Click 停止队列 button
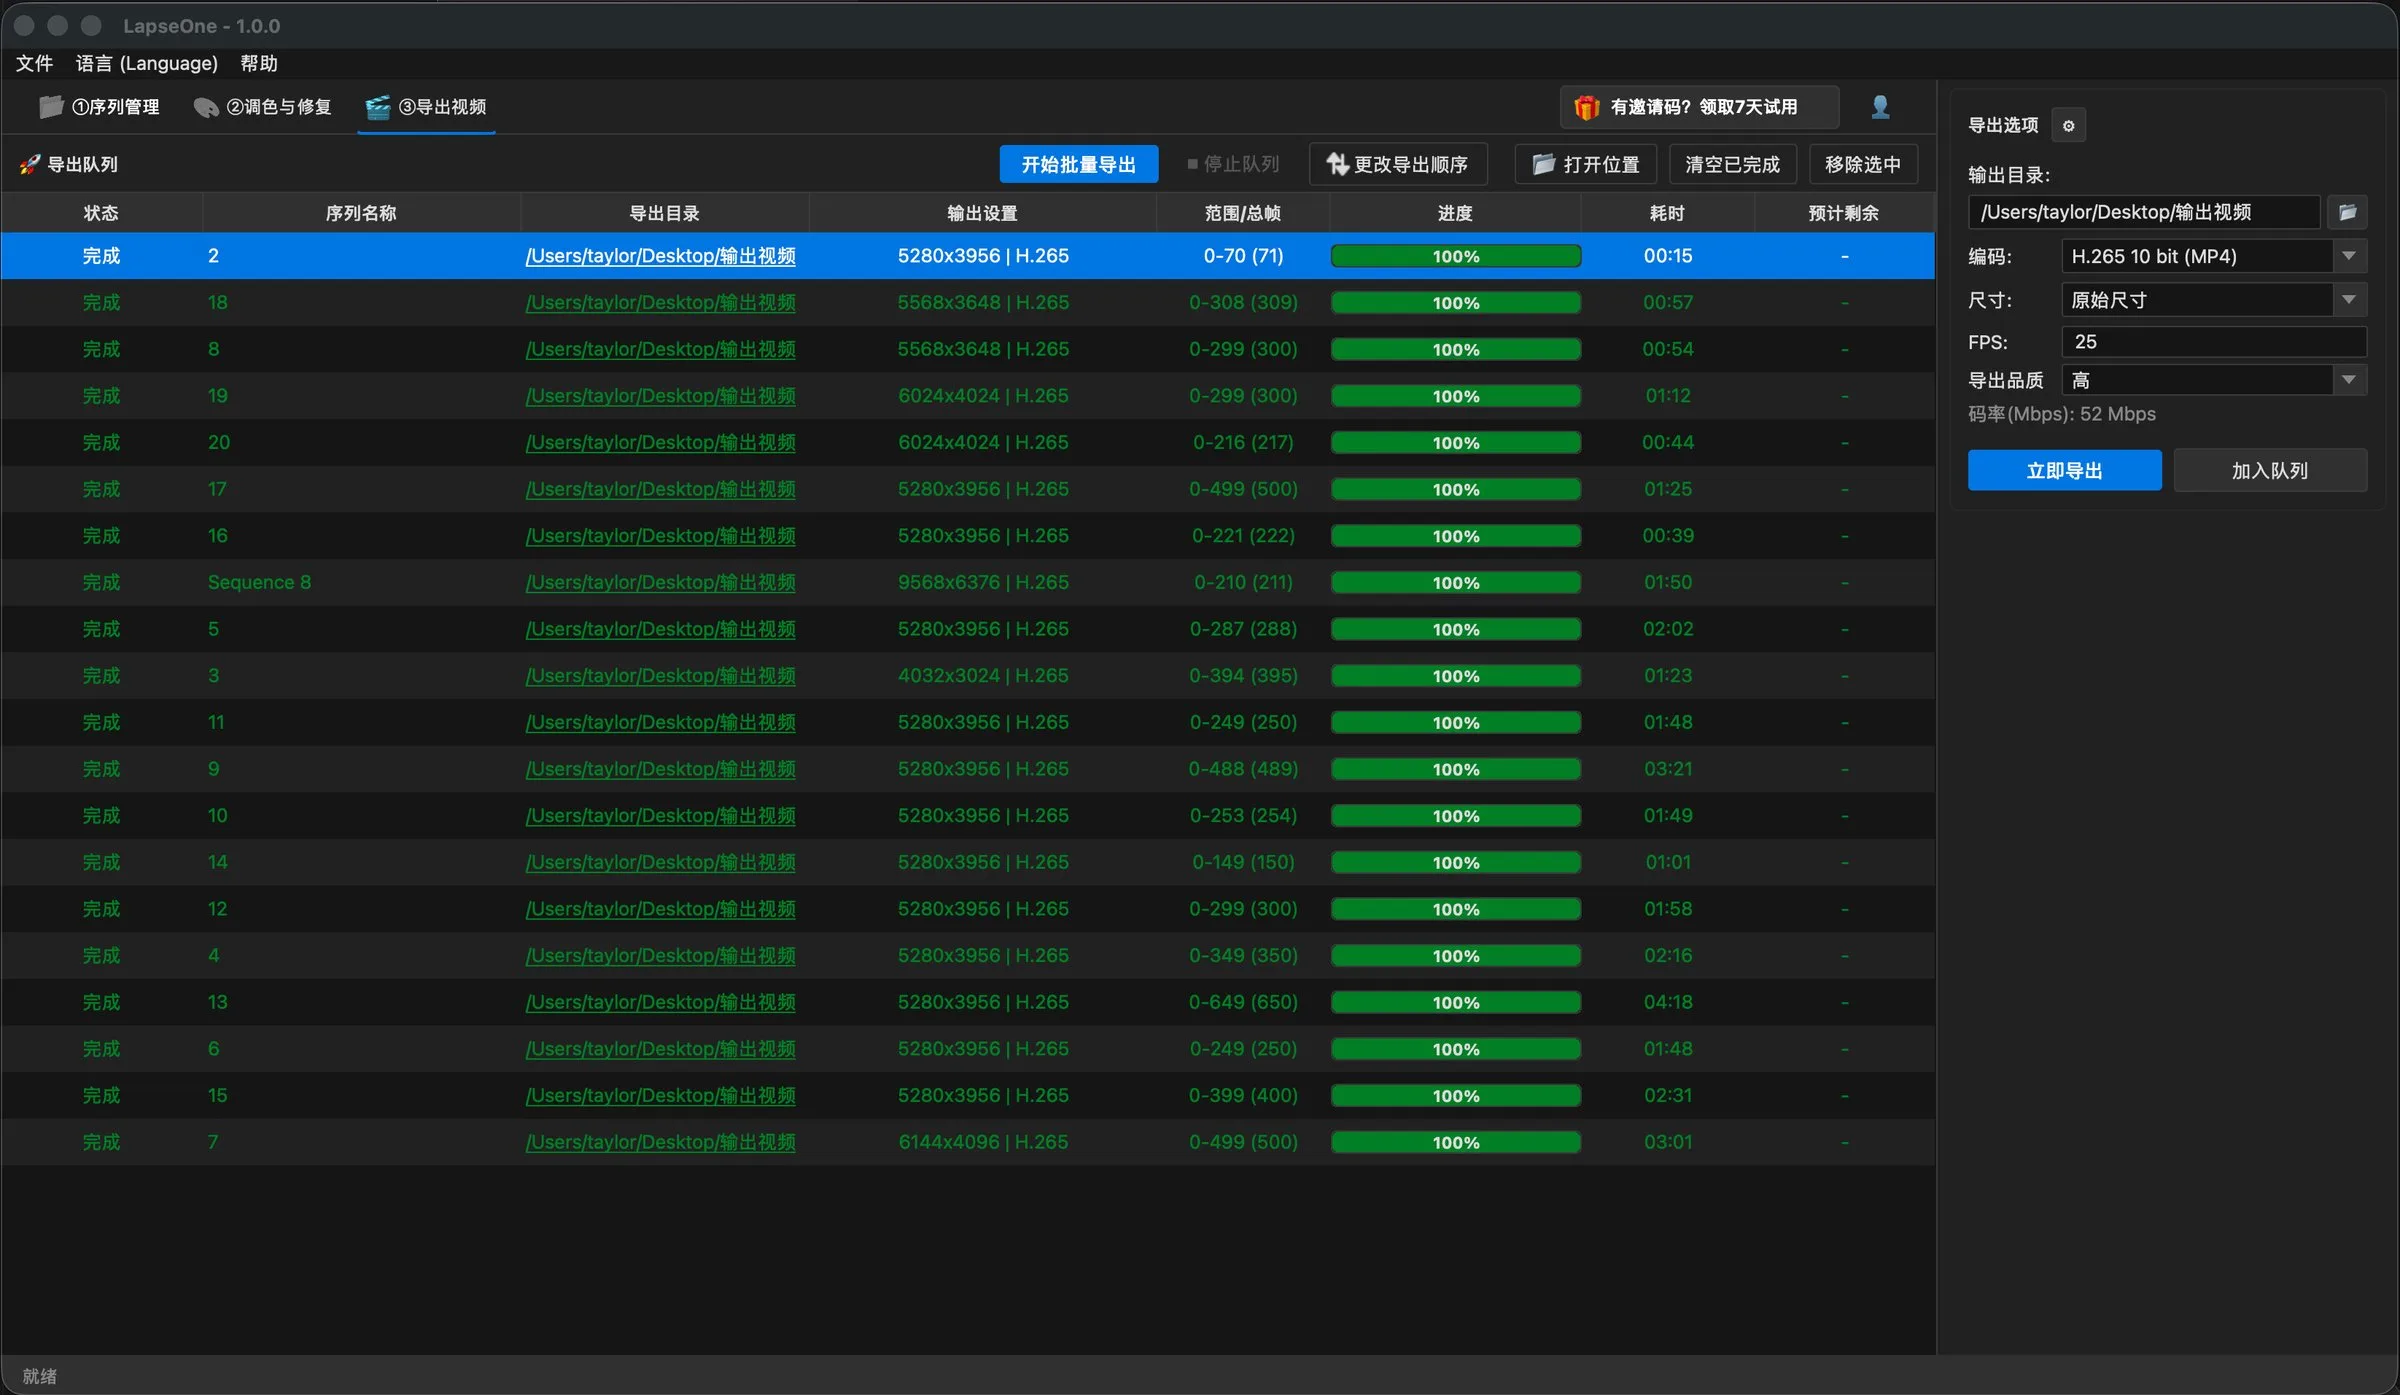 tap(1233, 164)
